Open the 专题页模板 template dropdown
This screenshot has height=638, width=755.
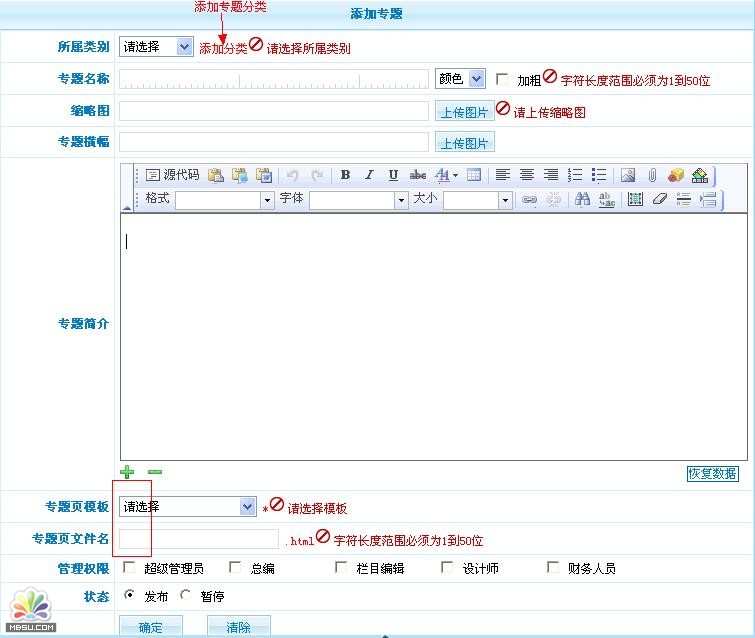188,507
